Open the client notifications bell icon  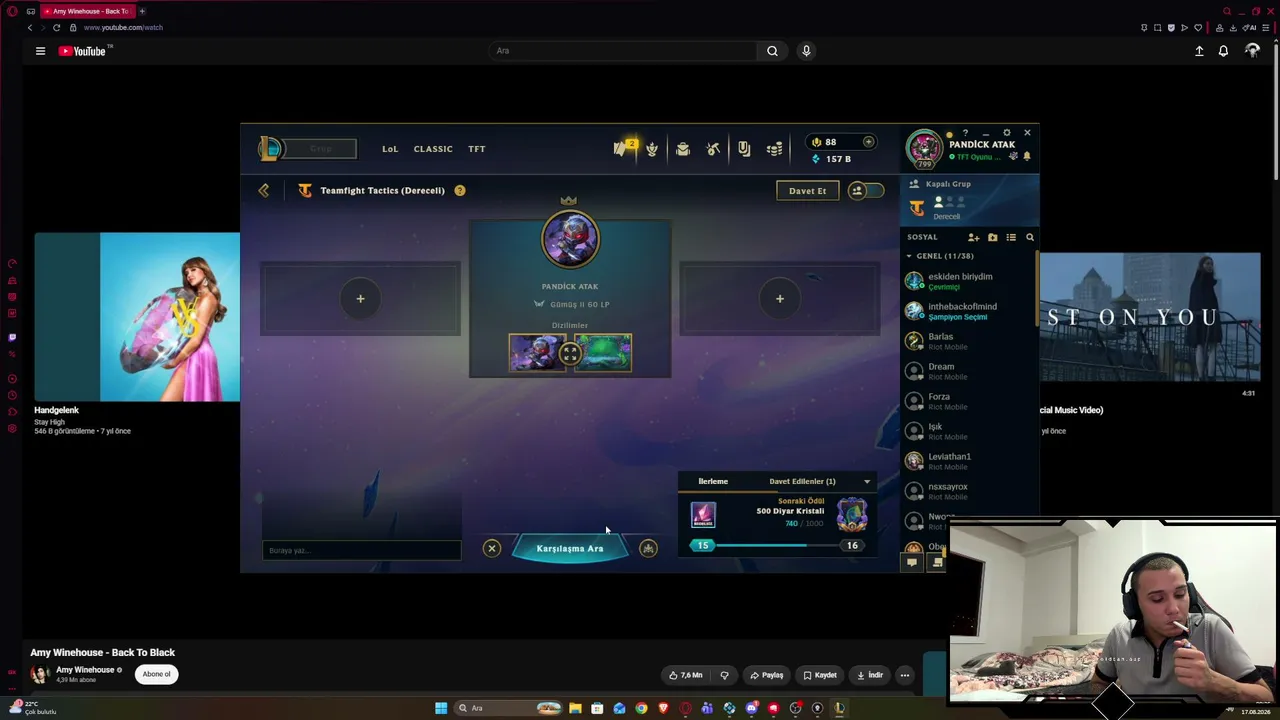click(x=1027, y=156)
